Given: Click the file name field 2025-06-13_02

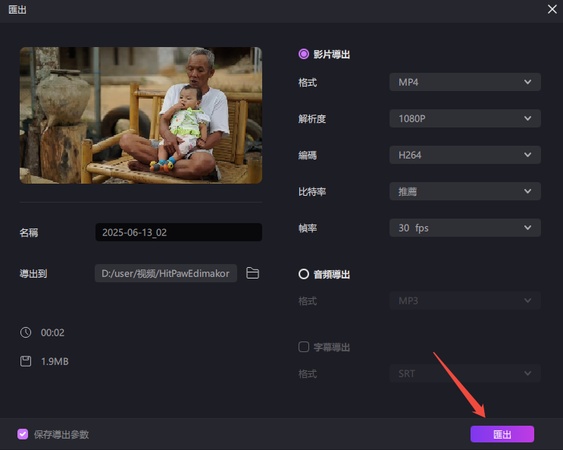Looking at the screenshot, I should (x=178, y=232).
